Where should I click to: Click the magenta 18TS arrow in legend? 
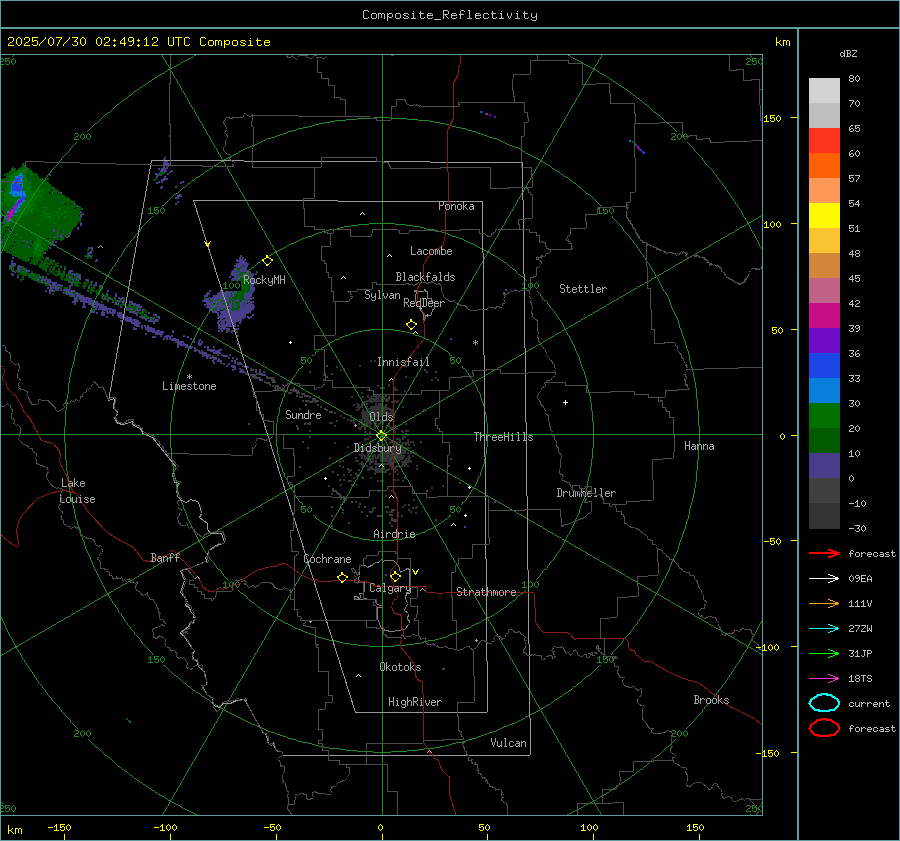click(824, 679)
